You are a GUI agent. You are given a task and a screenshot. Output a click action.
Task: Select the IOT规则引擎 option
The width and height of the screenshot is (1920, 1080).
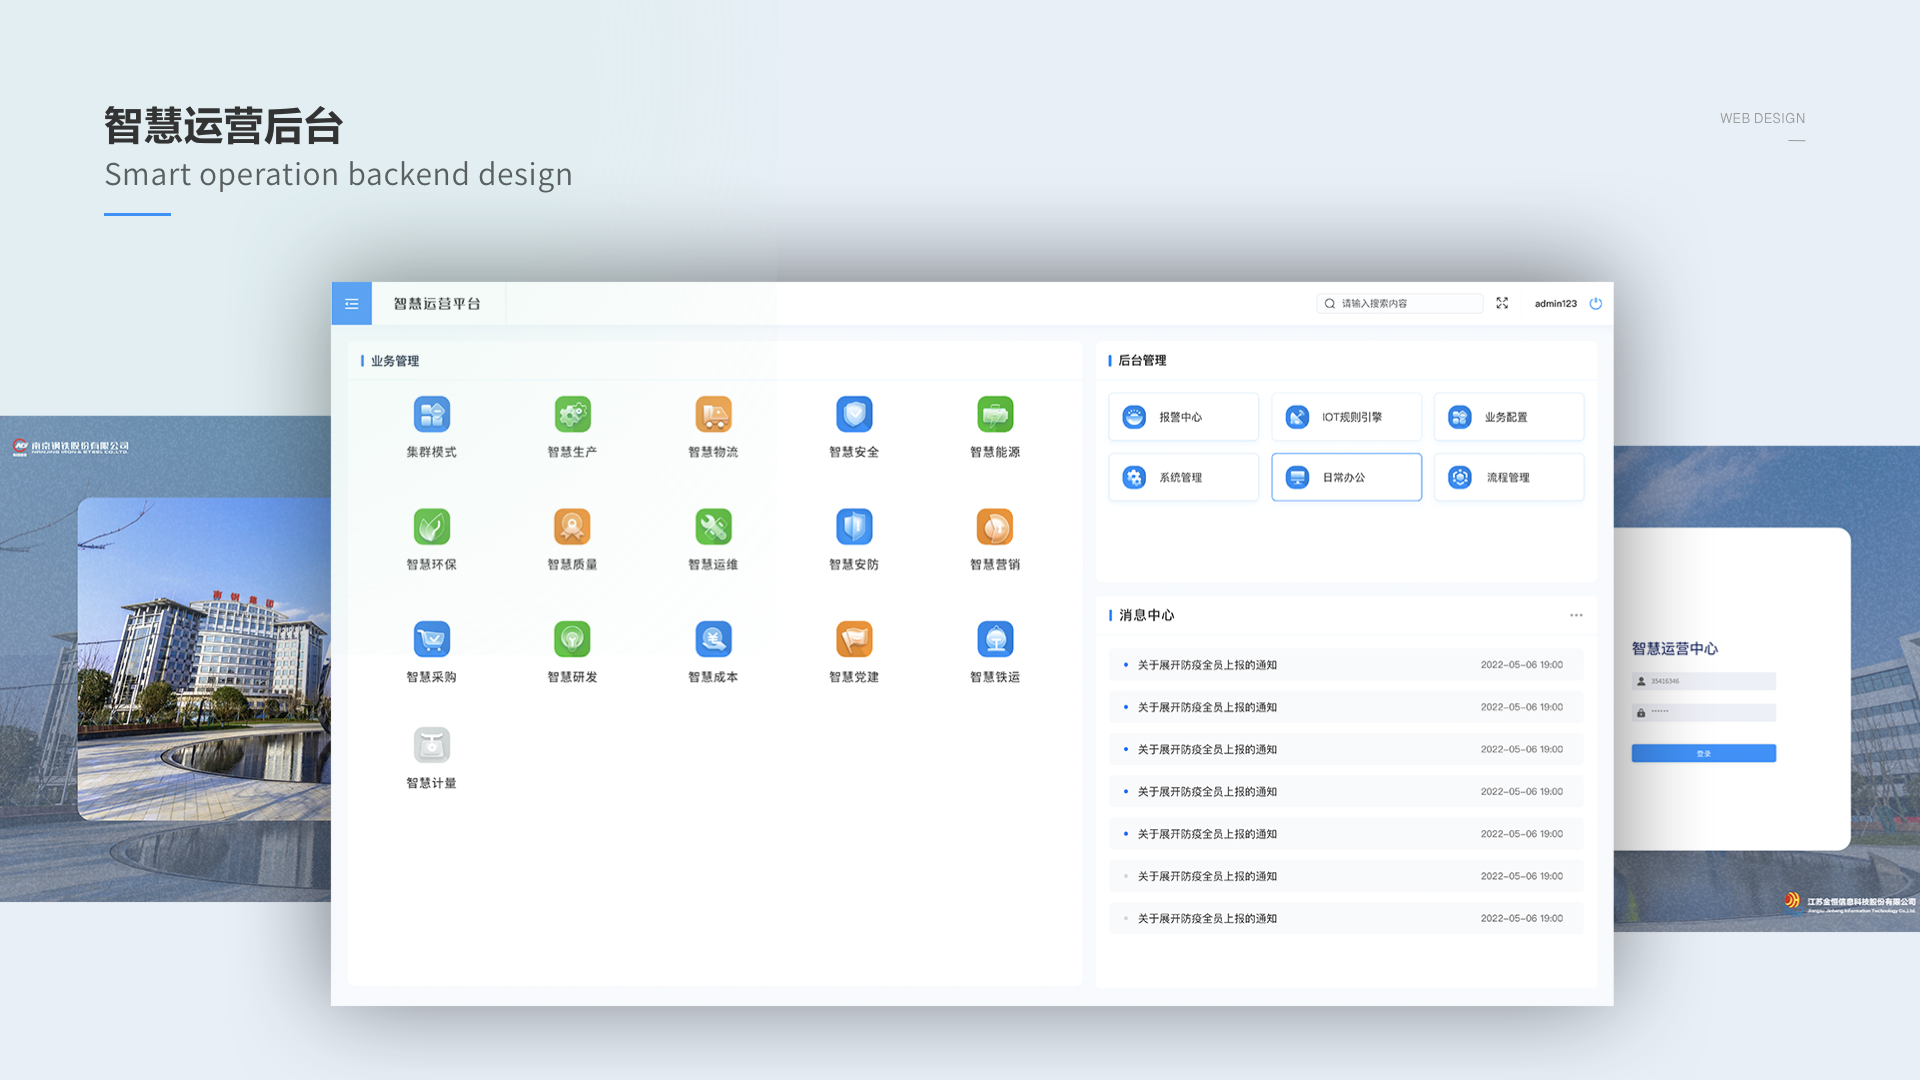pyautogui.click(x=1346, y=417)
